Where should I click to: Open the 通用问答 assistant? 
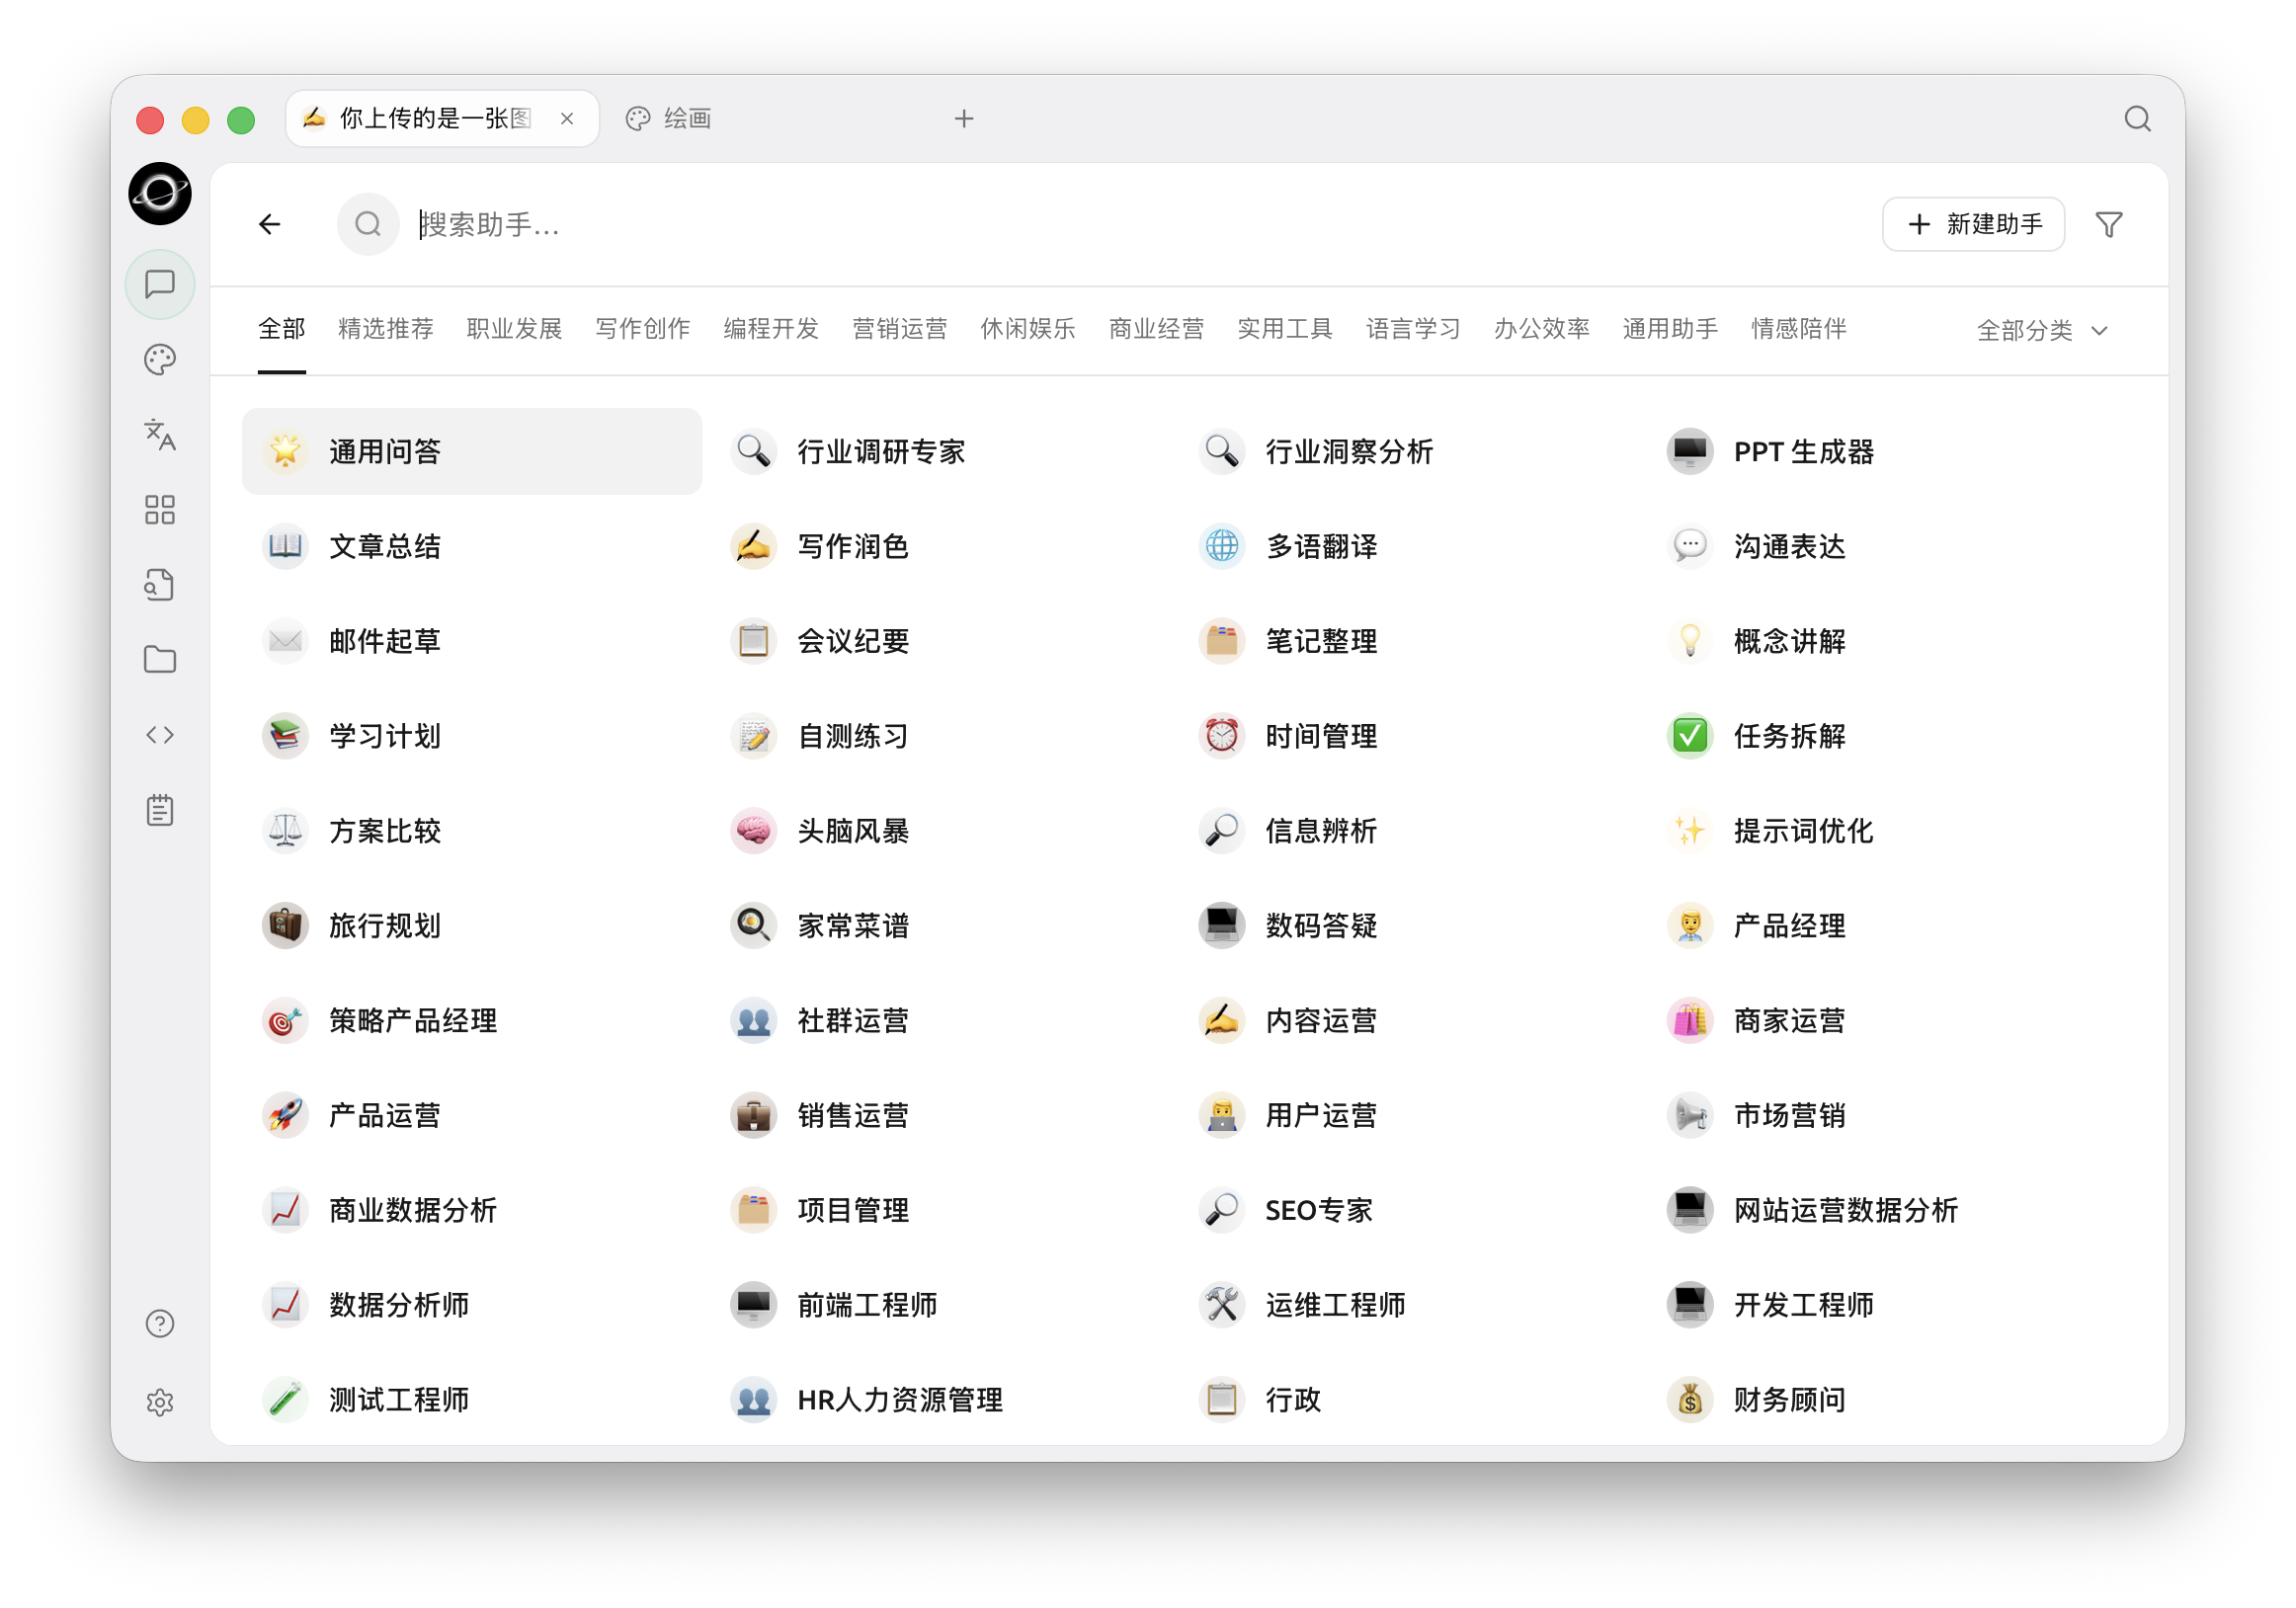point(472,451)
